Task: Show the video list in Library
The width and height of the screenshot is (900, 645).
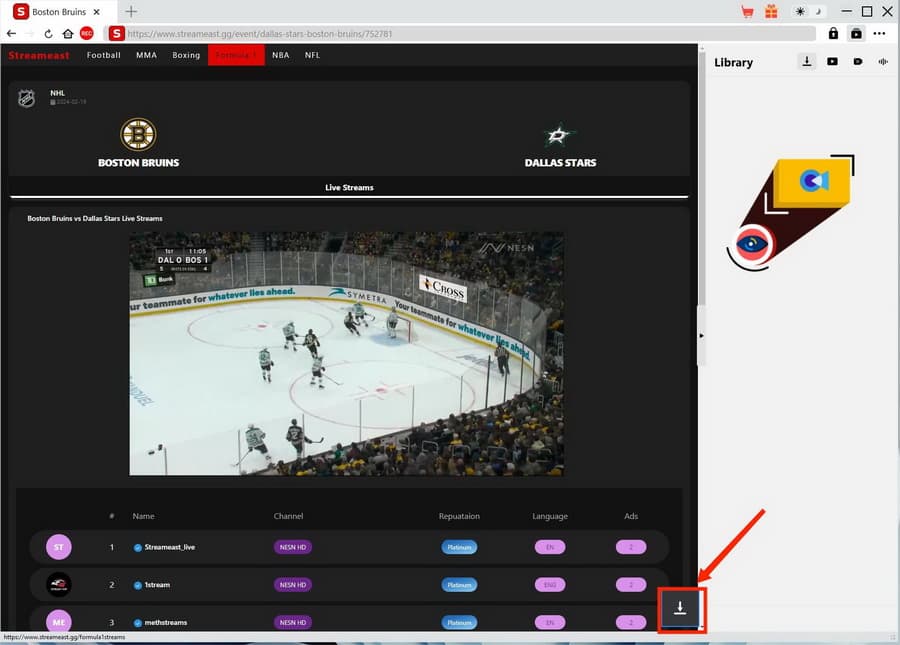Action: click(832, 62)
